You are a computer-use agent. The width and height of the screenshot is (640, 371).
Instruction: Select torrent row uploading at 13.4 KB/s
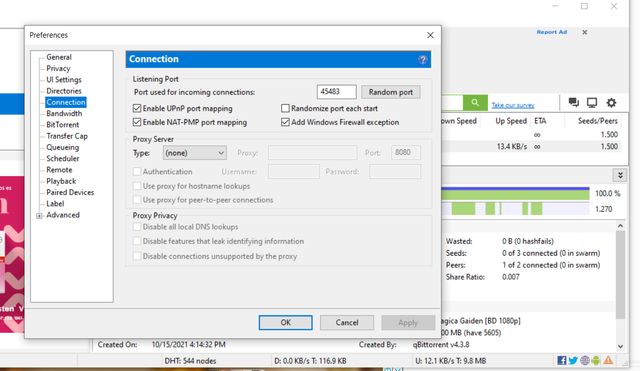[531, 147]
